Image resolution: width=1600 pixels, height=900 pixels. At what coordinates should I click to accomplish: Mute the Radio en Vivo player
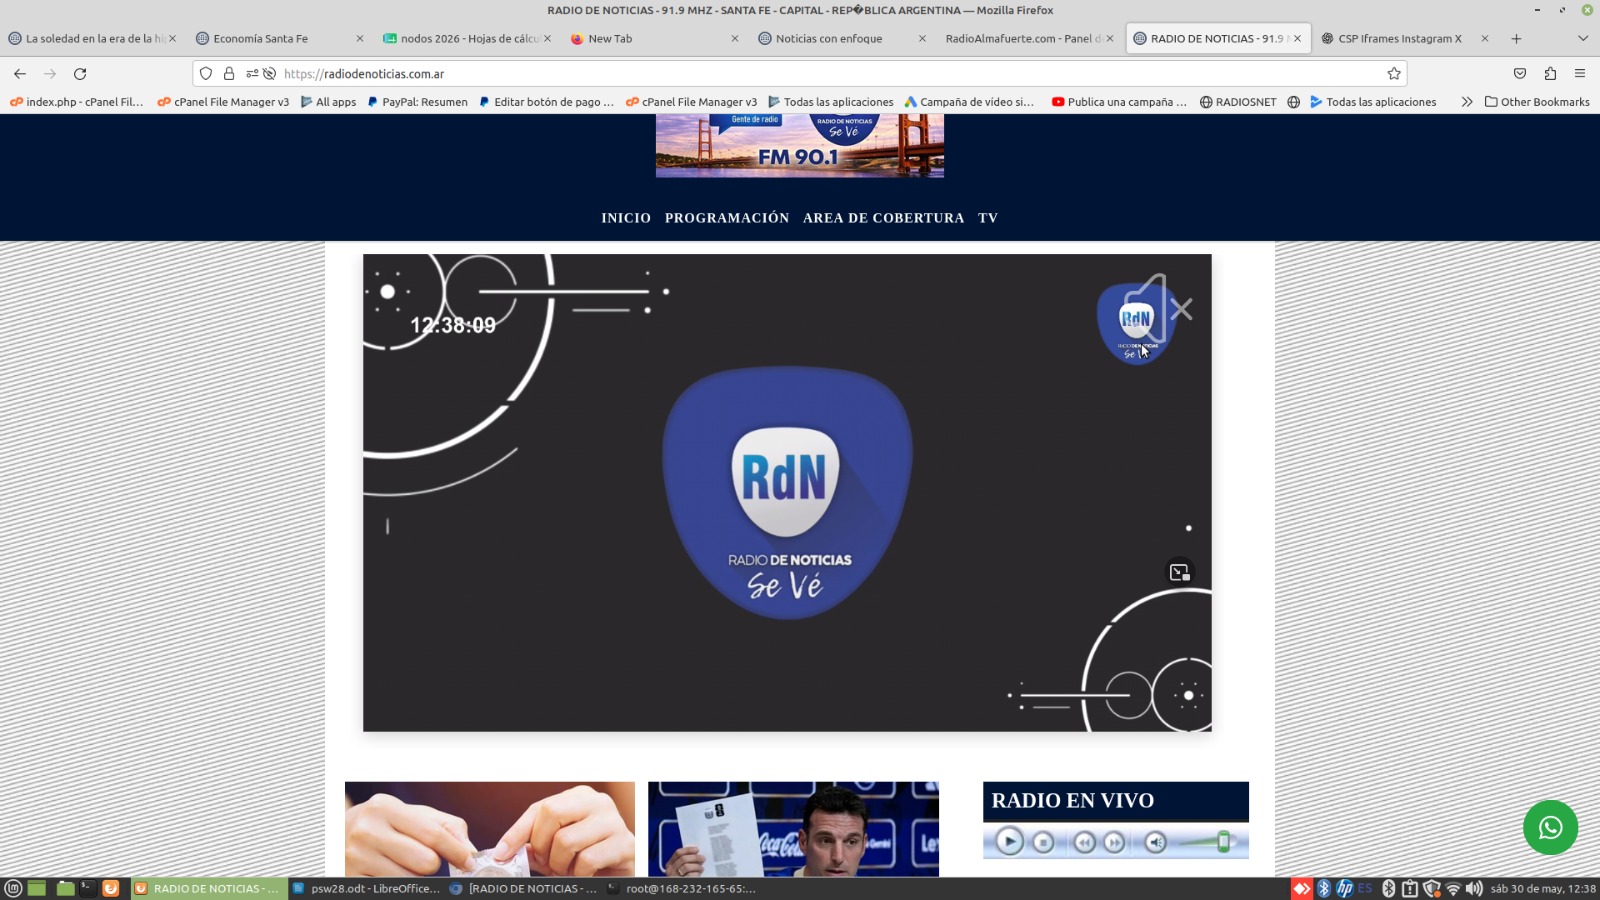click(x=1156, y=843)
